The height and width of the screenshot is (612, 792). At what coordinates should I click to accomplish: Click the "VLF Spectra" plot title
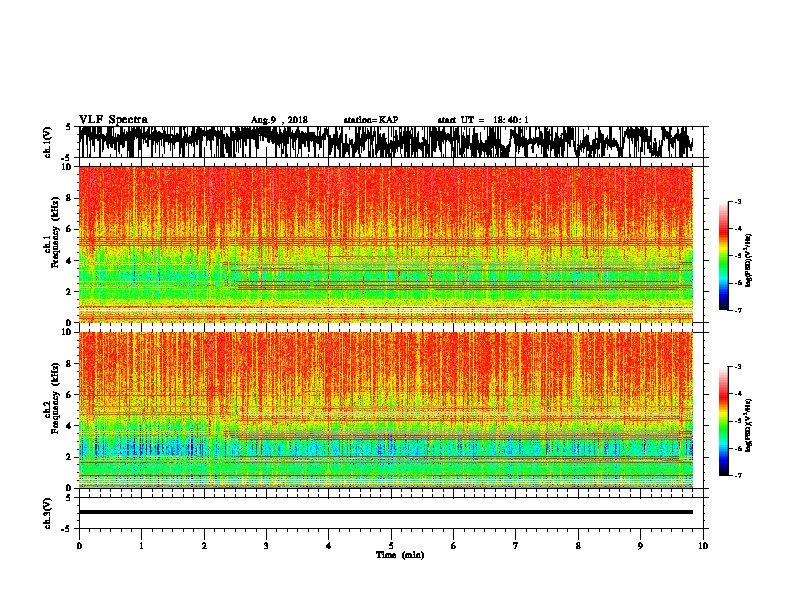coord(113,120)
